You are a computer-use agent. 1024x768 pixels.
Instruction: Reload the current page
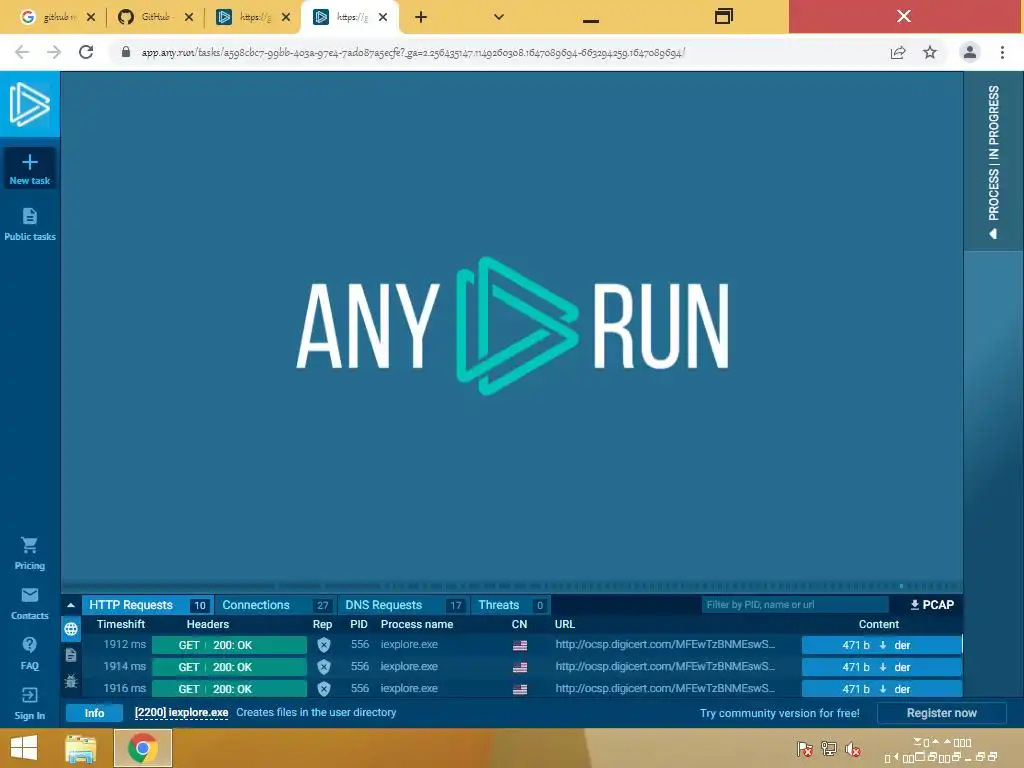(86, 52)
